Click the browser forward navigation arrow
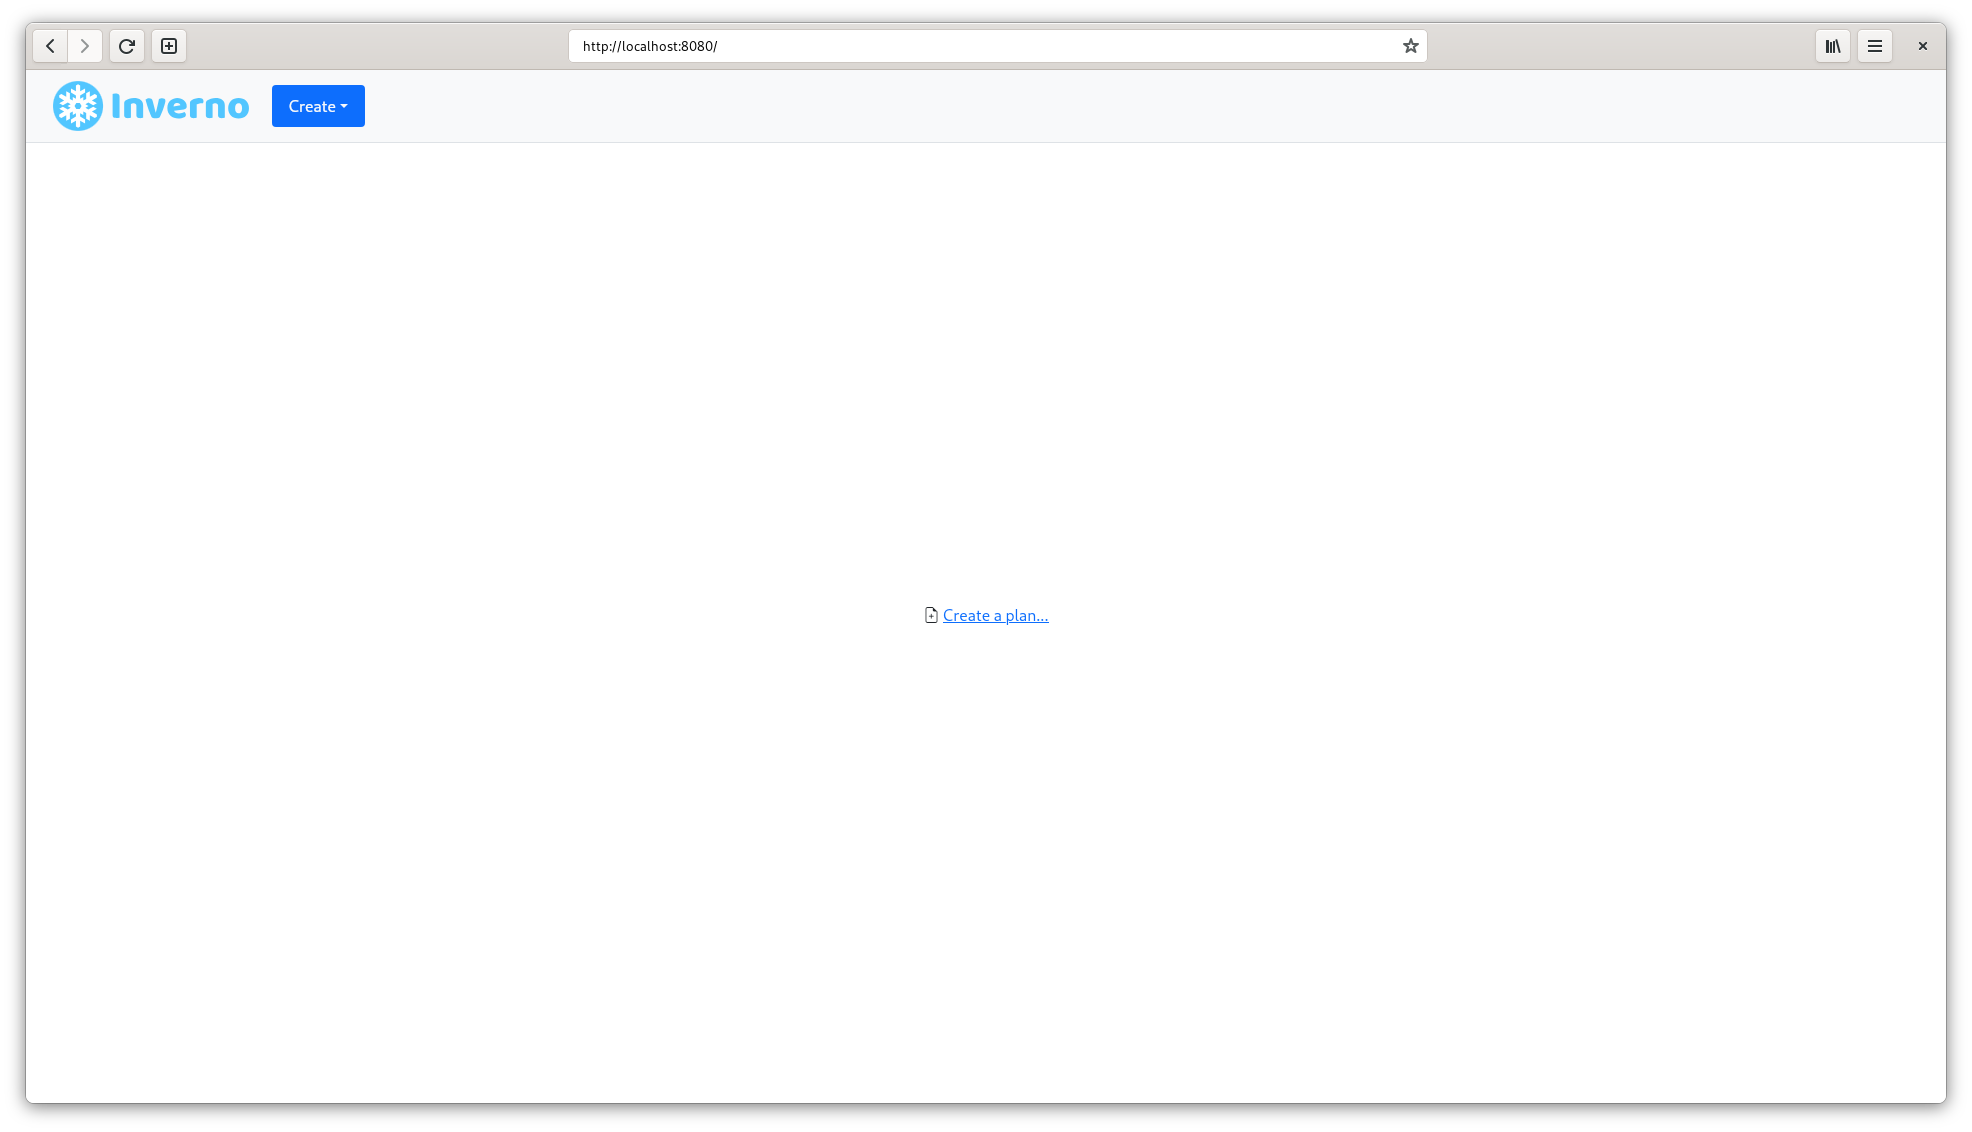The height and width of the screenshot is (1132, 1972). pyautogui.click(x=84, y=45)
